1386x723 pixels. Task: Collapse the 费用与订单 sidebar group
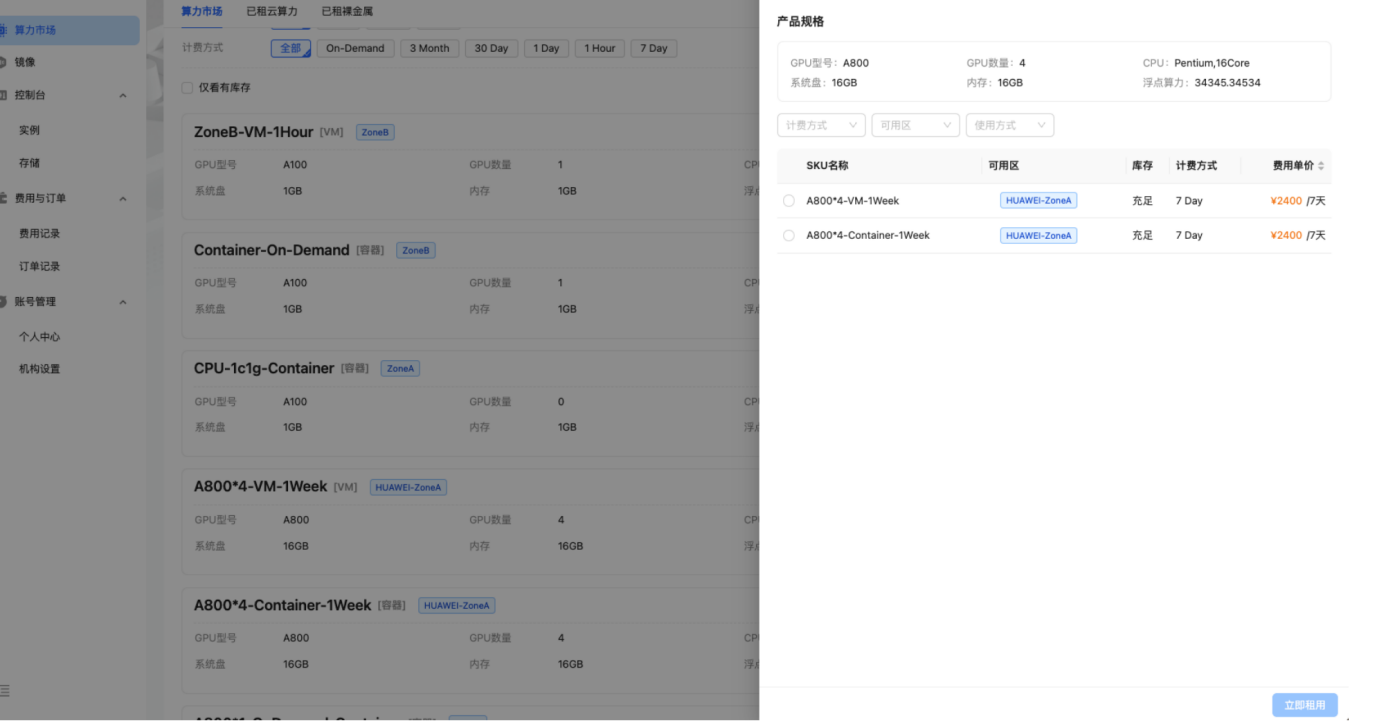123,199
